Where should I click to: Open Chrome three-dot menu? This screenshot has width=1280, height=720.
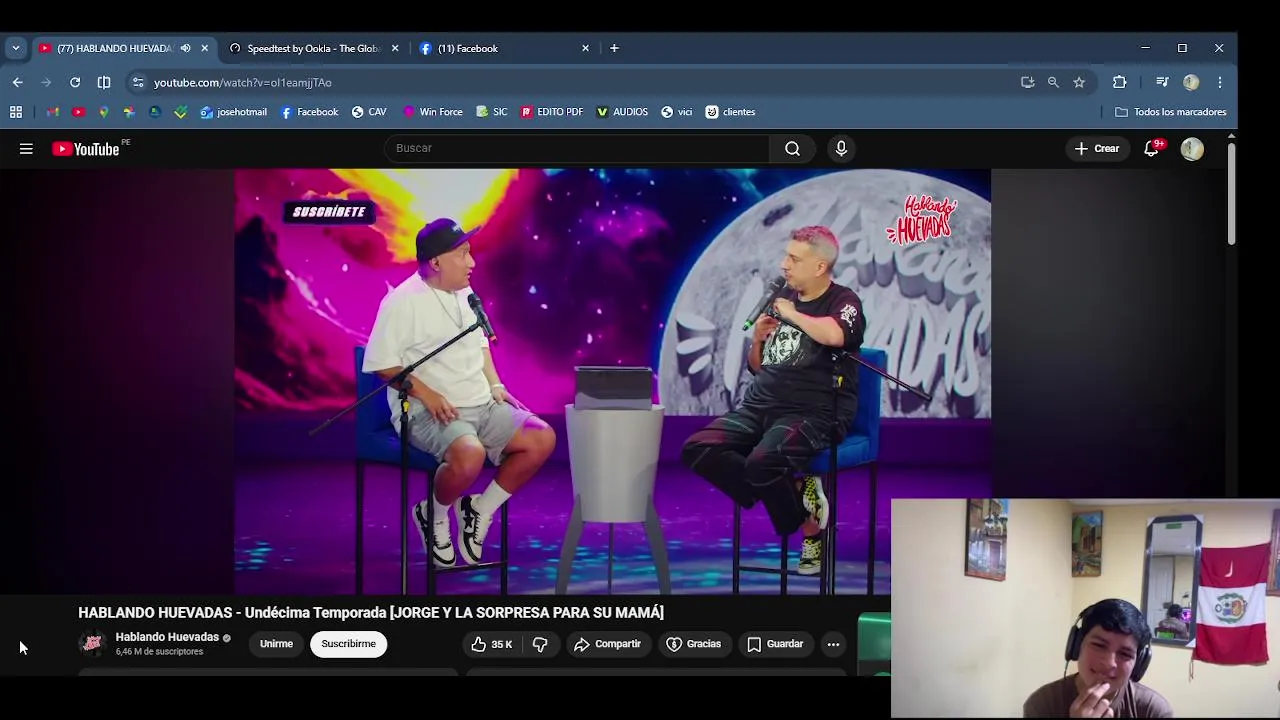[1220, 82]
